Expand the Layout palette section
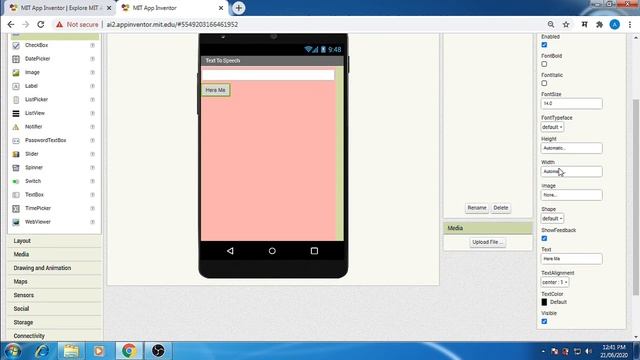Screen dimensions: 640x360 tap(54, 241)
